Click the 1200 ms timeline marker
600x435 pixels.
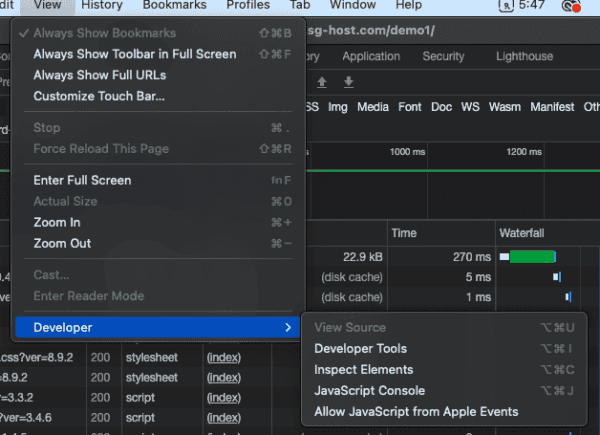point(524,152)
